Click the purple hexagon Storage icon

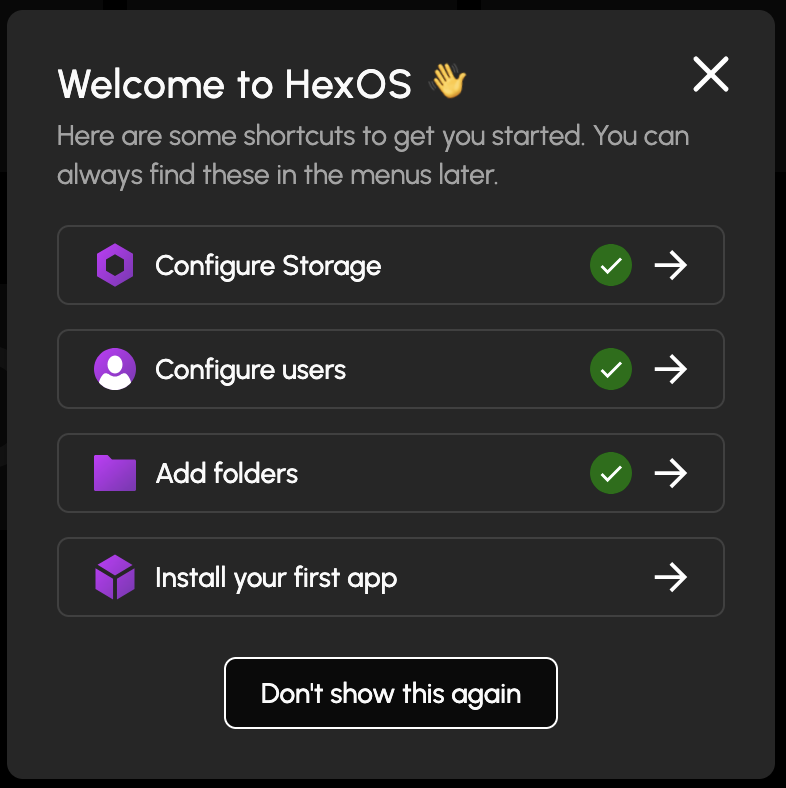[115, 266]
